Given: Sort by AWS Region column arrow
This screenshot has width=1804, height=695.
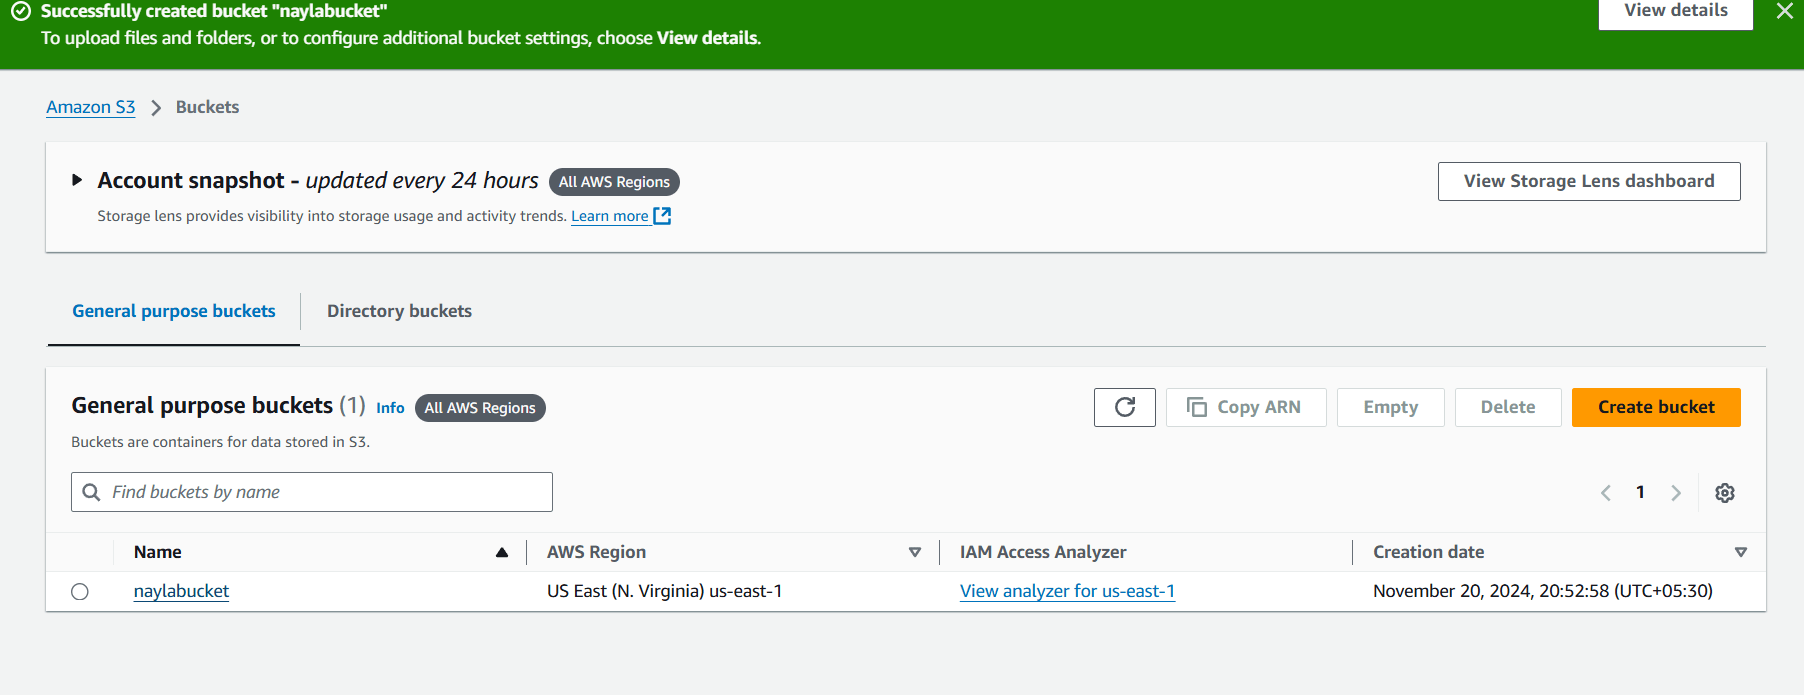Looking at the screenshot, I should pos(915,552).
